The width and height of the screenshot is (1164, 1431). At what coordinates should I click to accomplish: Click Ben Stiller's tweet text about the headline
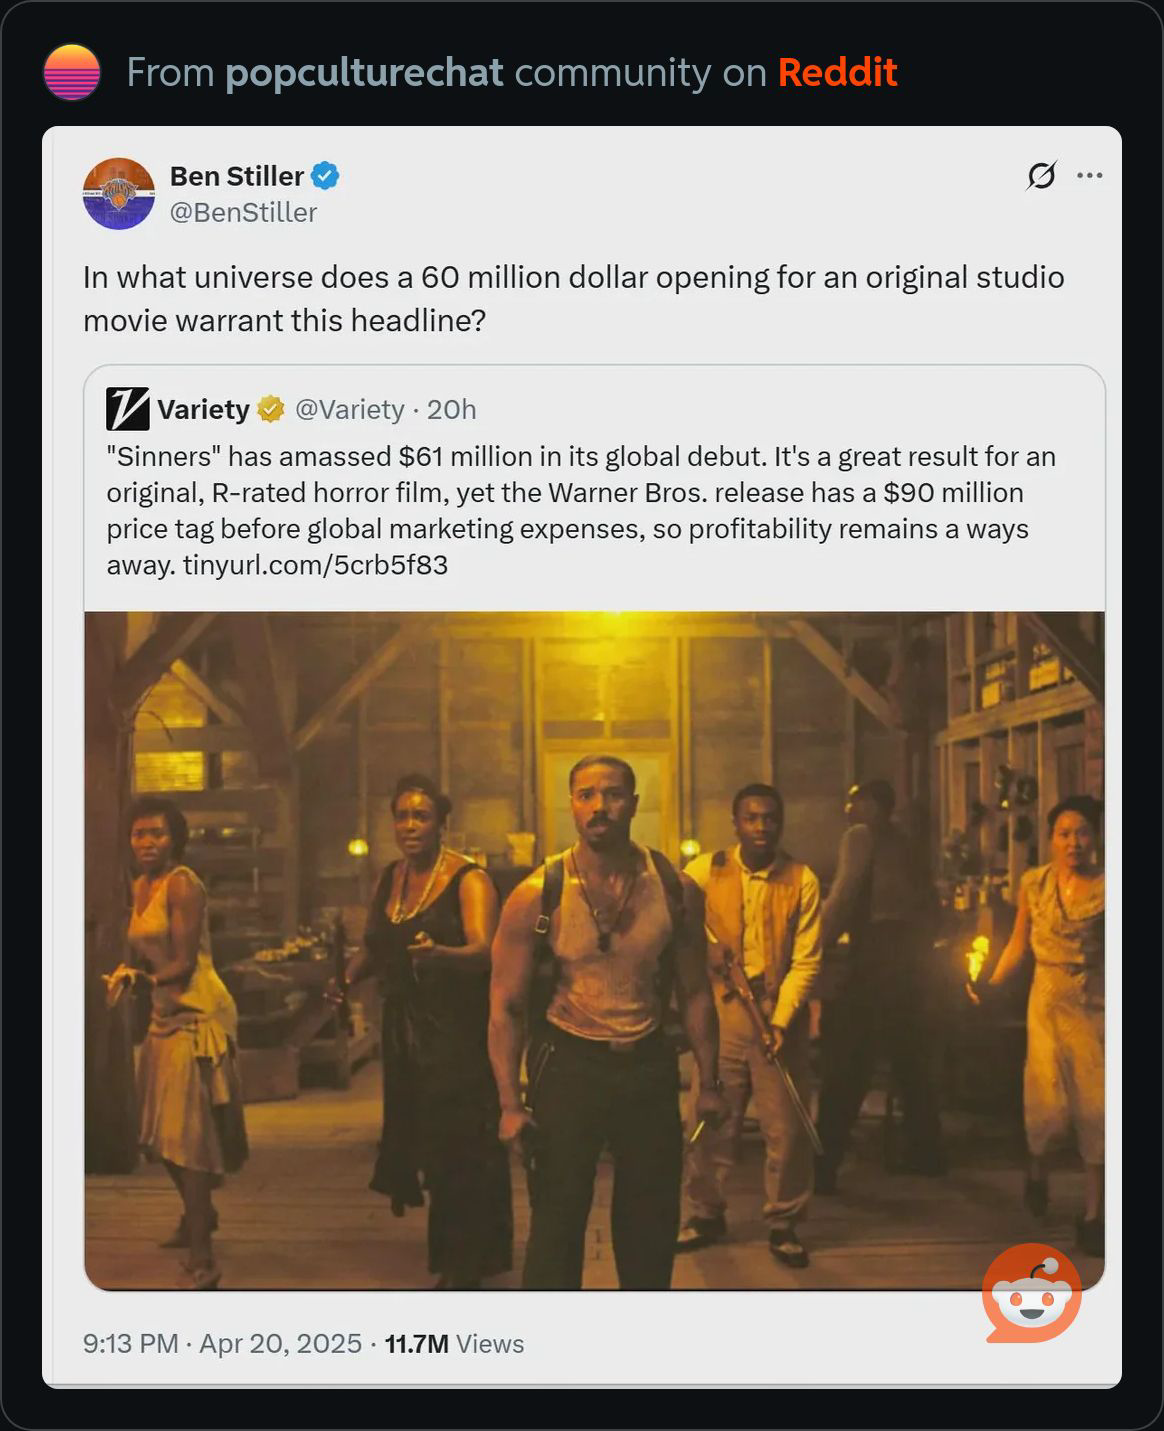[574, 298]
